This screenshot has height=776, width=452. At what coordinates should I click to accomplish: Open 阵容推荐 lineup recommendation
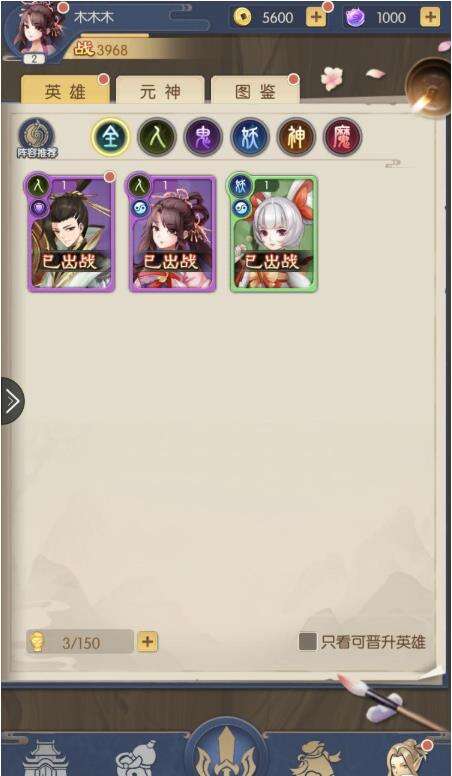tap(37, 139)
